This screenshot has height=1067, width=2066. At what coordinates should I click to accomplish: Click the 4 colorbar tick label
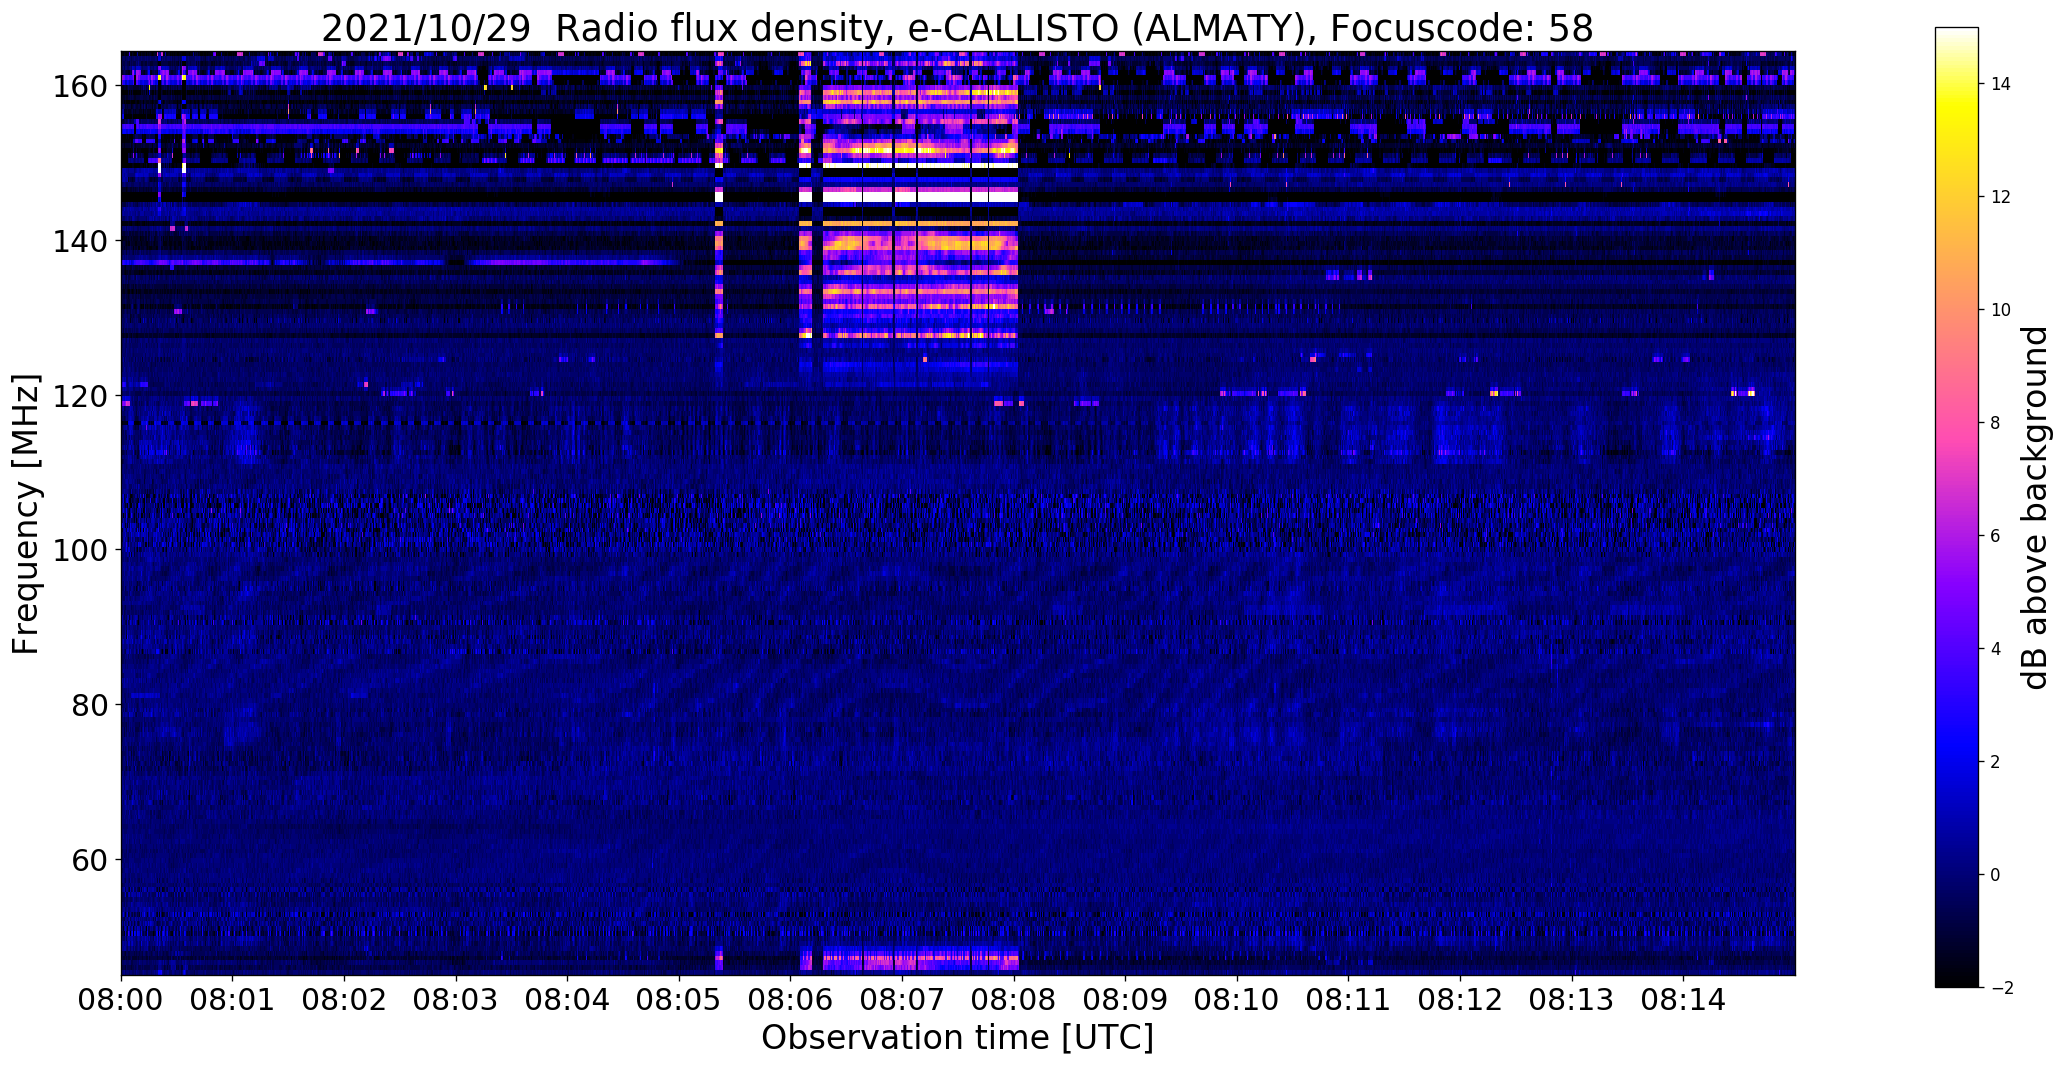[1995, 649]
